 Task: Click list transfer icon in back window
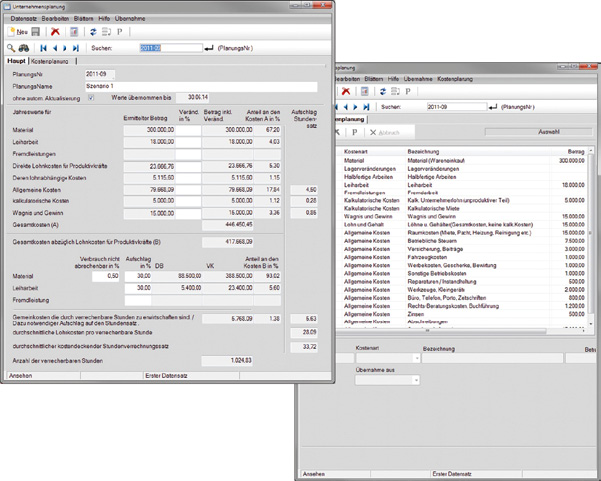coord(395,91)
